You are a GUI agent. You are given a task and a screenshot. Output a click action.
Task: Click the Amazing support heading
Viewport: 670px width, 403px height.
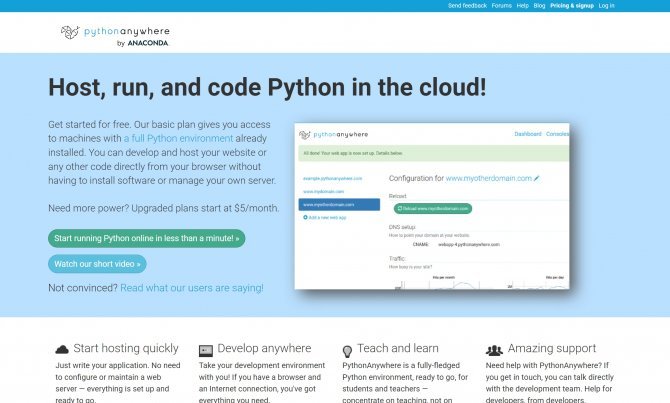(552, 348)
